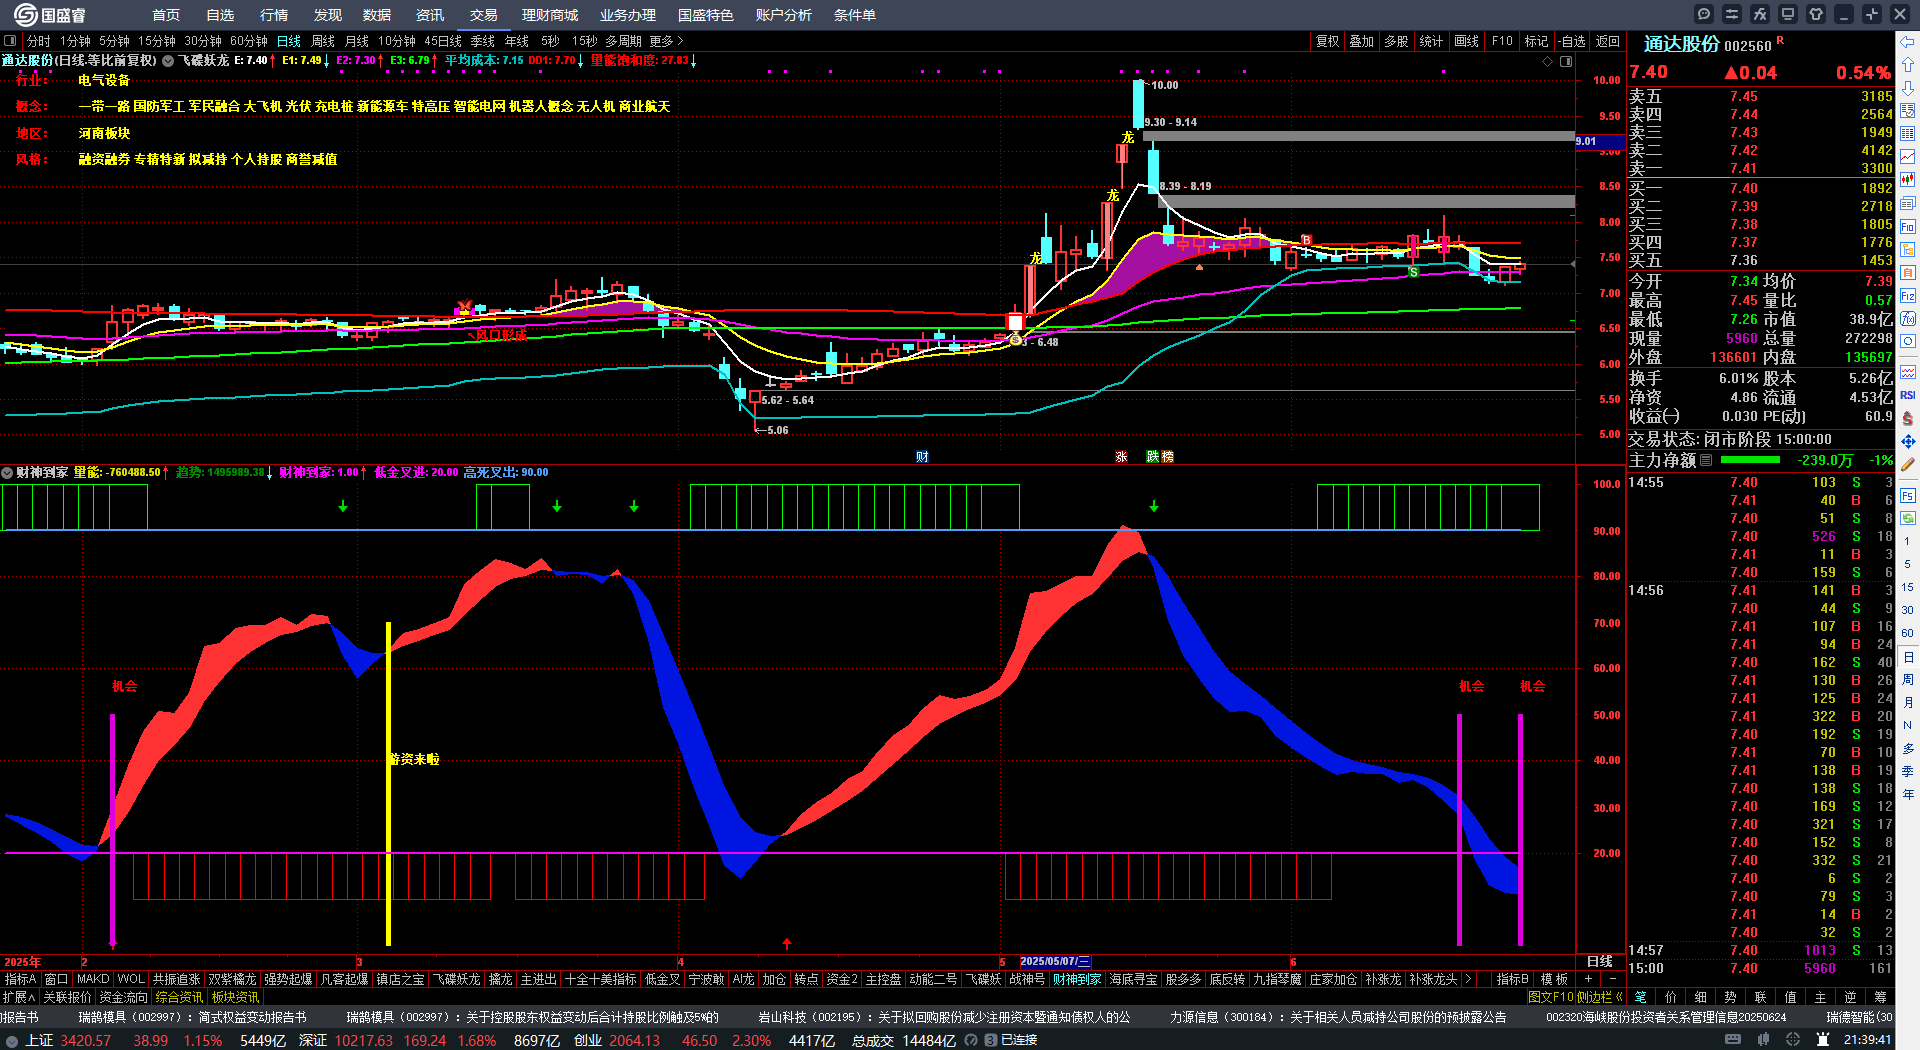
Task: Click the 2025/05/07 date marker on timeline
Action: (x=1055, y=961)
